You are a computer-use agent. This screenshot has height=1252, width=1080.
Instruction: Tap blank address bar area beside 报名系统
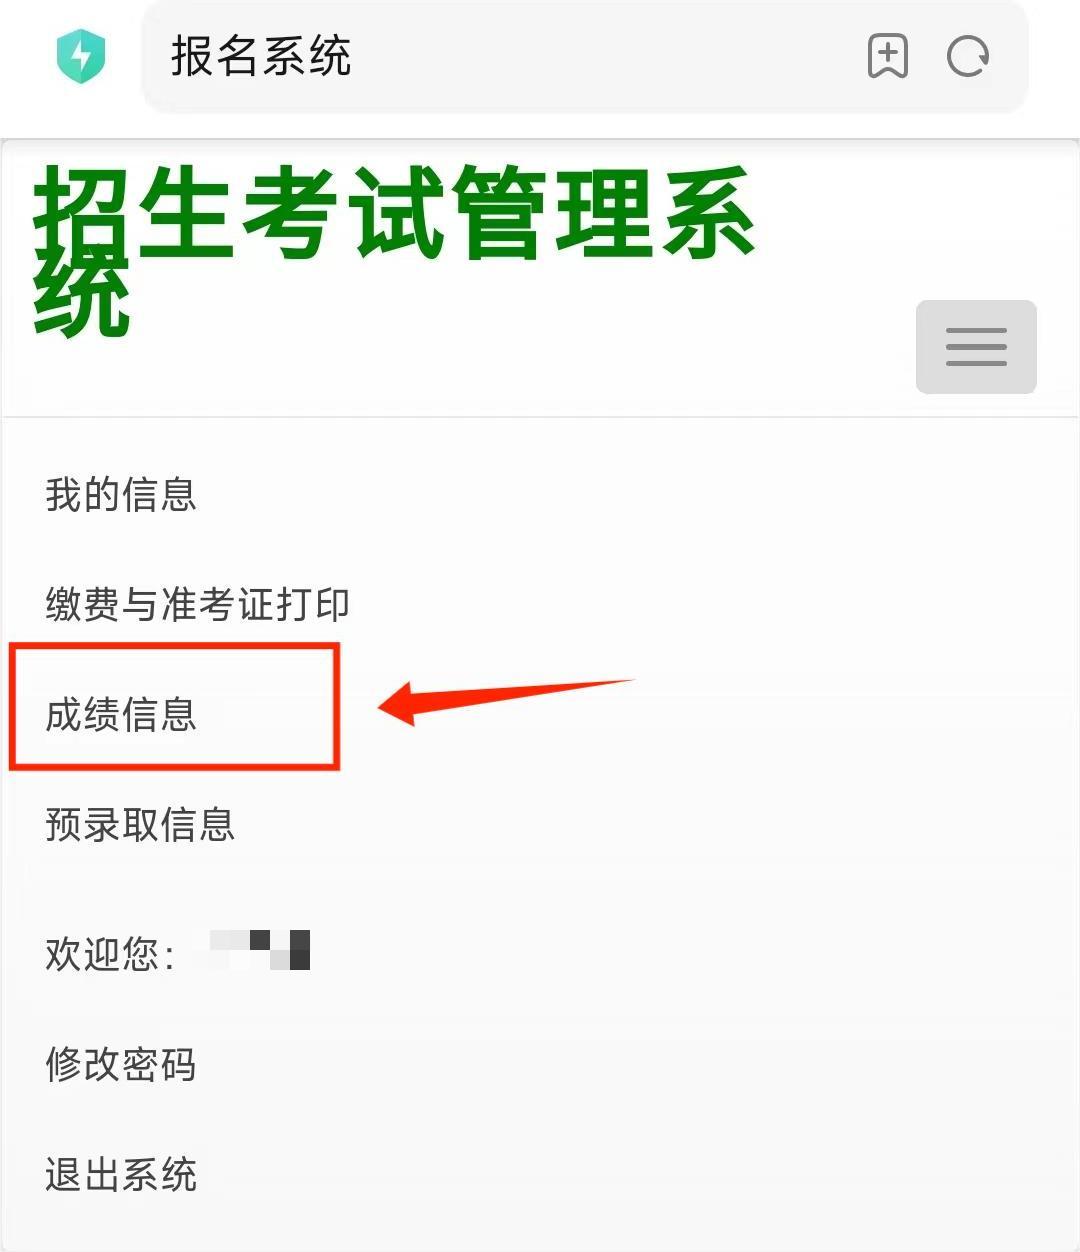click(x=600, y=56)
